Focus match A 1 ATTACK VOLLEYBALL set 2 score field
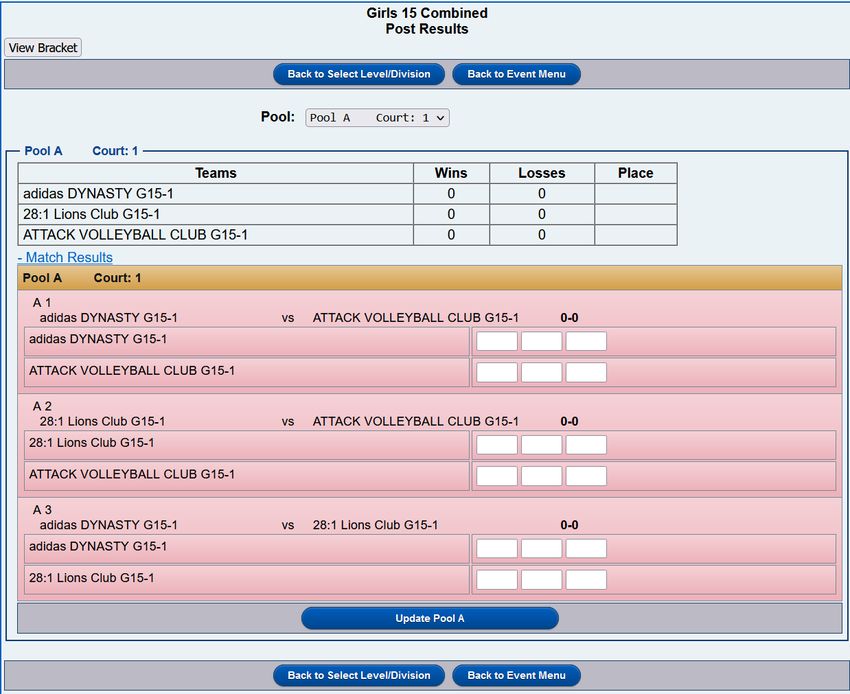This screenshot has width=850, height=694. tap(542, 372)
